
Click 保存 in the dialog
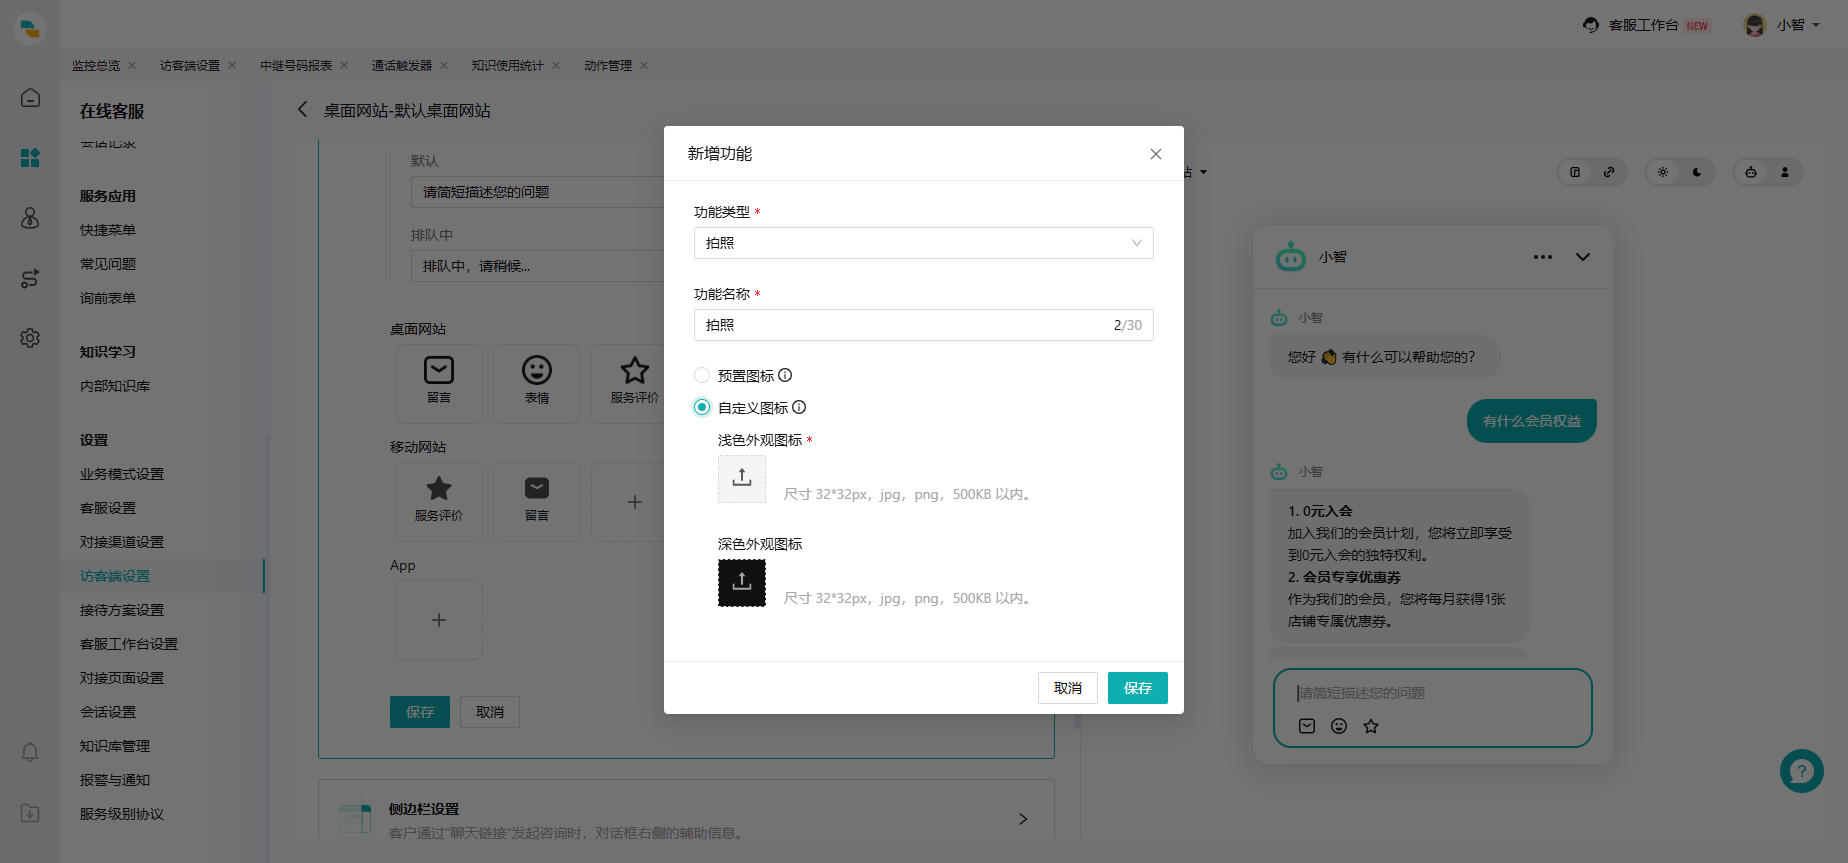[1138, 688]
